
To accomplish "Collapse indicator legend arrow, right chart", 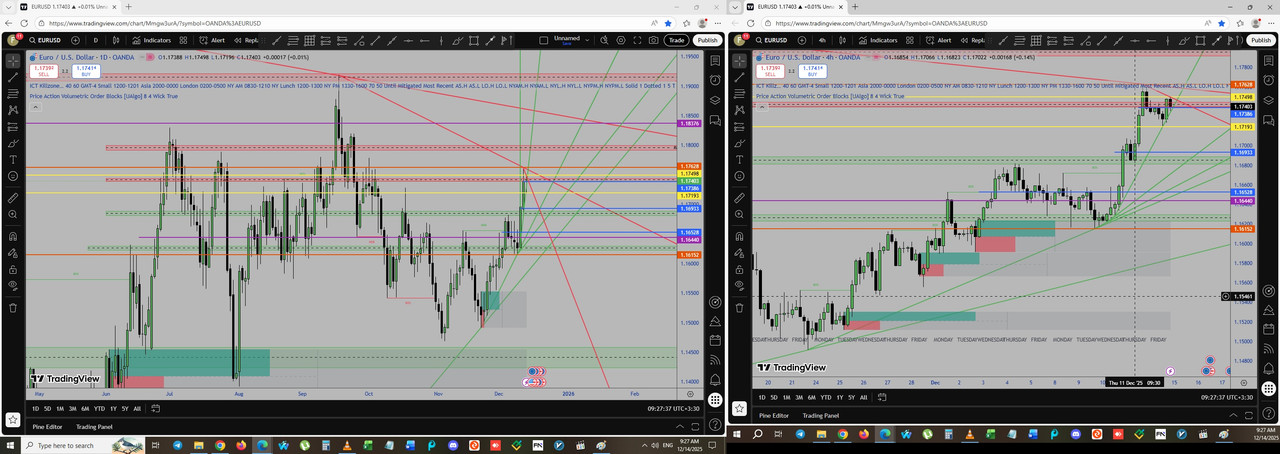I will pos(762,107).
